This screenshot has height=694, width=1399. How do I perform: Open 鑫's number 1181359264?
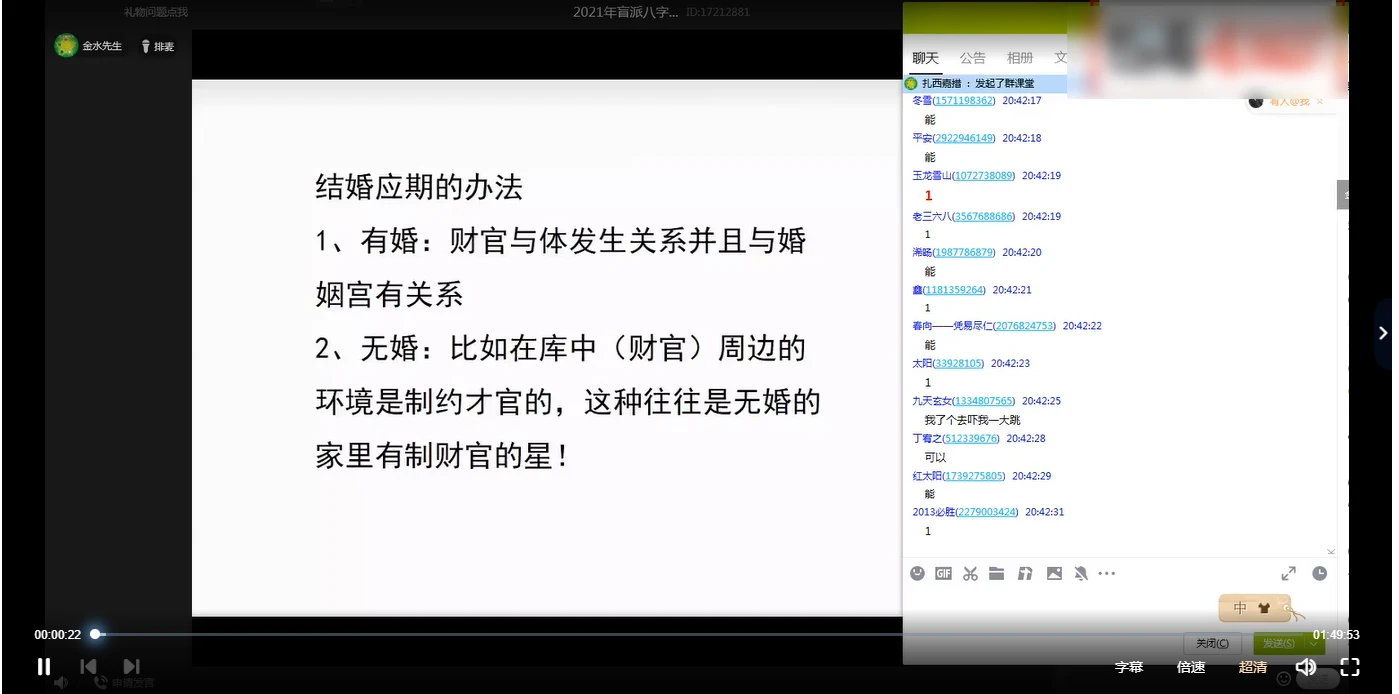954,290
